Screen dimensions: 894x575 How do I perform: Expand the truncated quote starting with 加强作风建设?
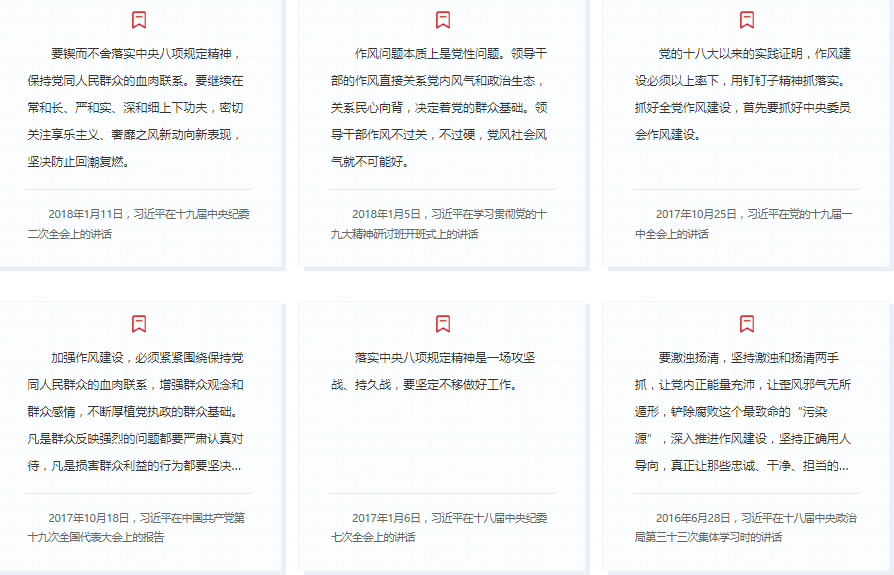(138, 411)
